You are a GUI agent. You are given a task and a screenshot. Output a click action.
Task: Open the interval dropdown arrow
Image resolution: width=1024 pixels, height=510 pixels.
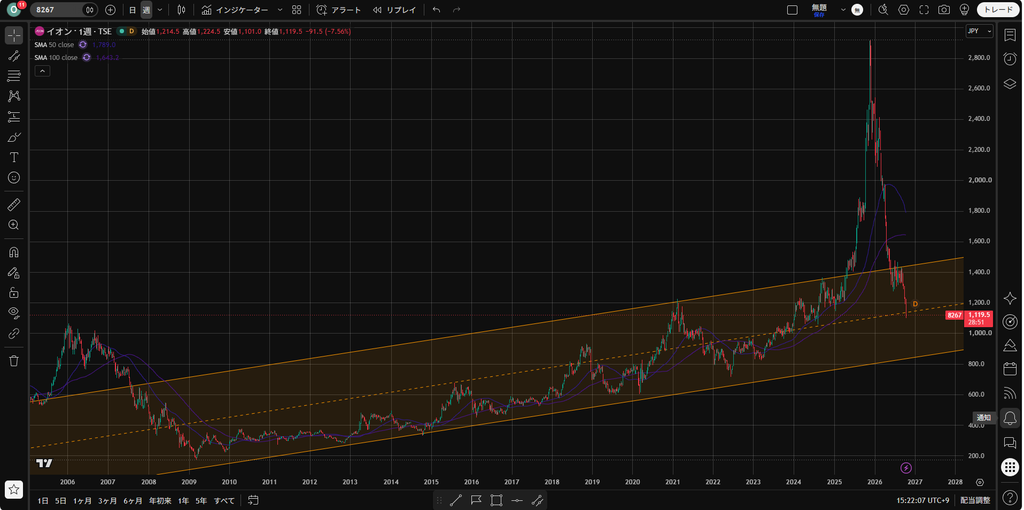click(x=160, y=10)
